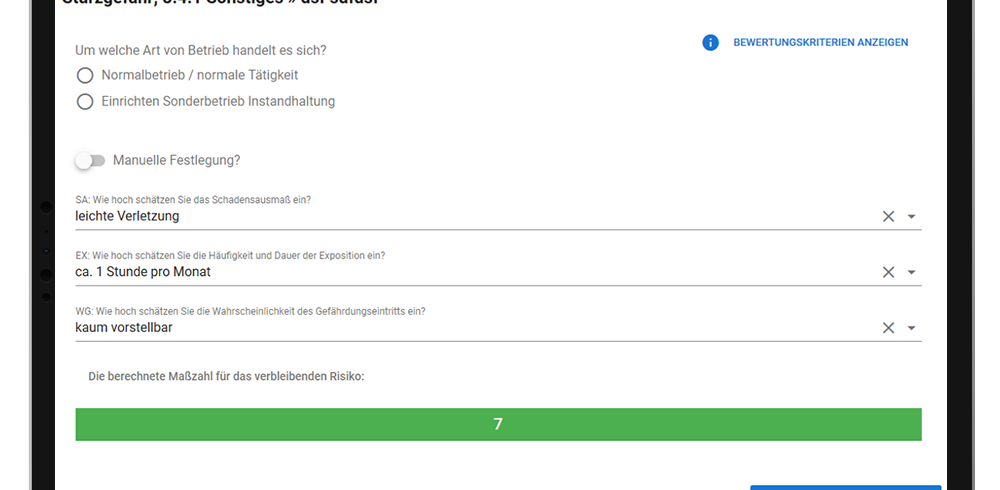Image resolution: width=1000 pixels, height=490 pixels.
Task: Click the 'berechnete Maßzahl' risk label text
Action: (x=226, y=376)
